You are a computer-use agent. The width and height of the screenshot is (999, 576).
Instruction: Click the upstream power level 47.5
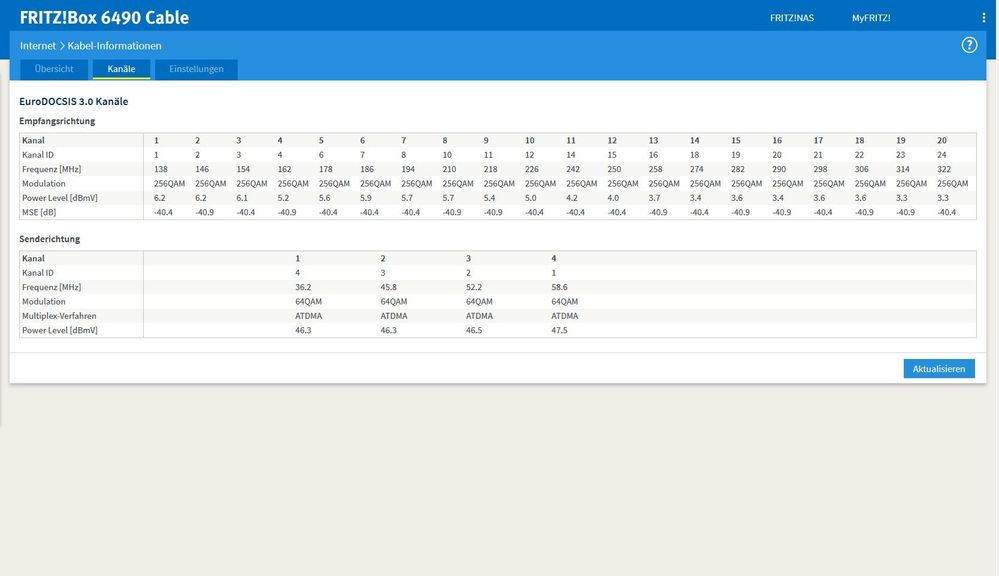pyautogui.click(x=559, y=330)
